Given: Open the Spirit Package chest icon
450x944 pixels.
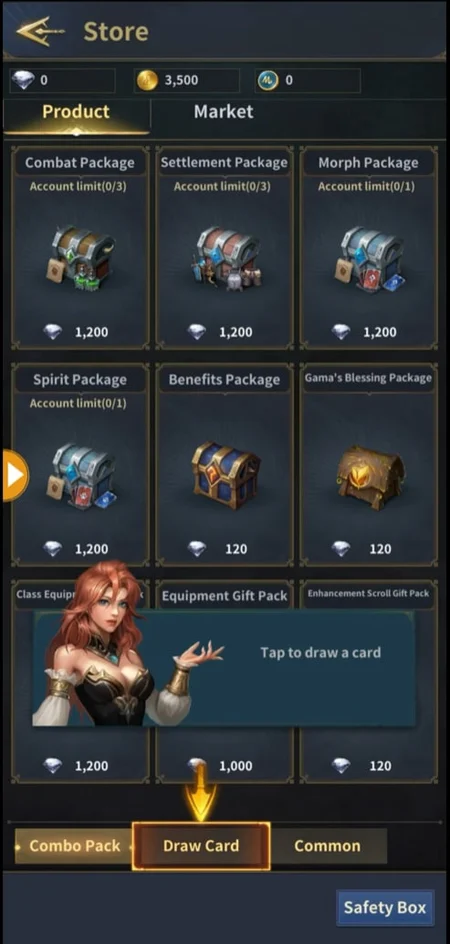Looking at the screenshot, I should [x=81, y=476].
